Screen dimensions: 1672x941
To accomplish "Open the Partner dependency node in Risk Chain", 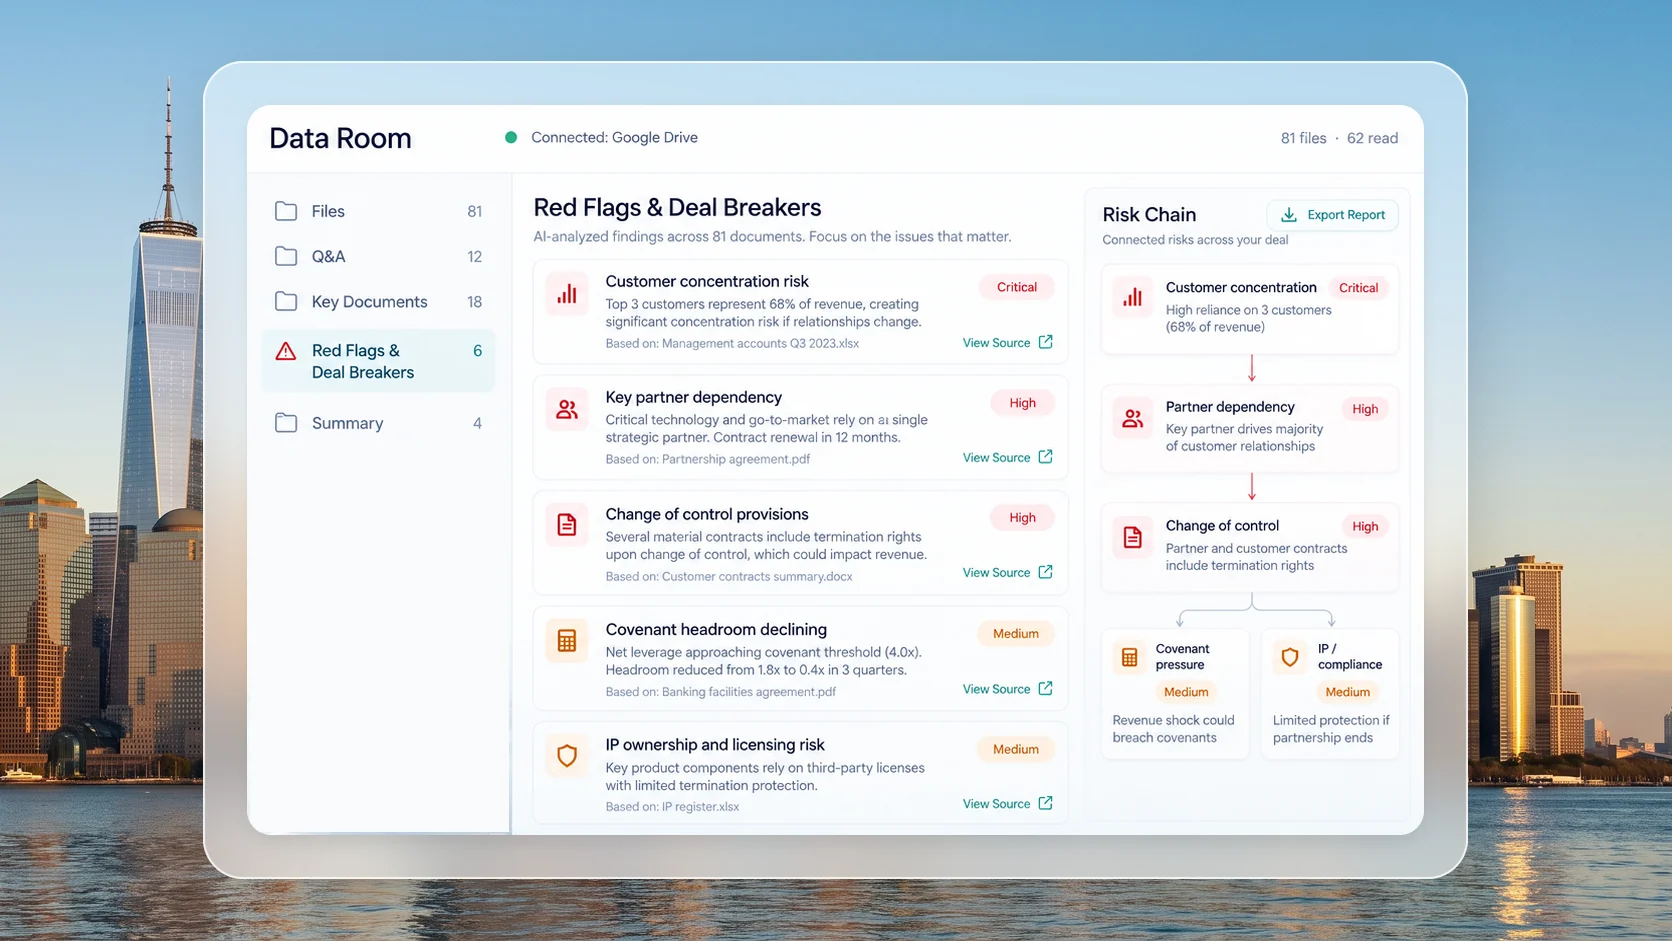I will [1250, 428].
